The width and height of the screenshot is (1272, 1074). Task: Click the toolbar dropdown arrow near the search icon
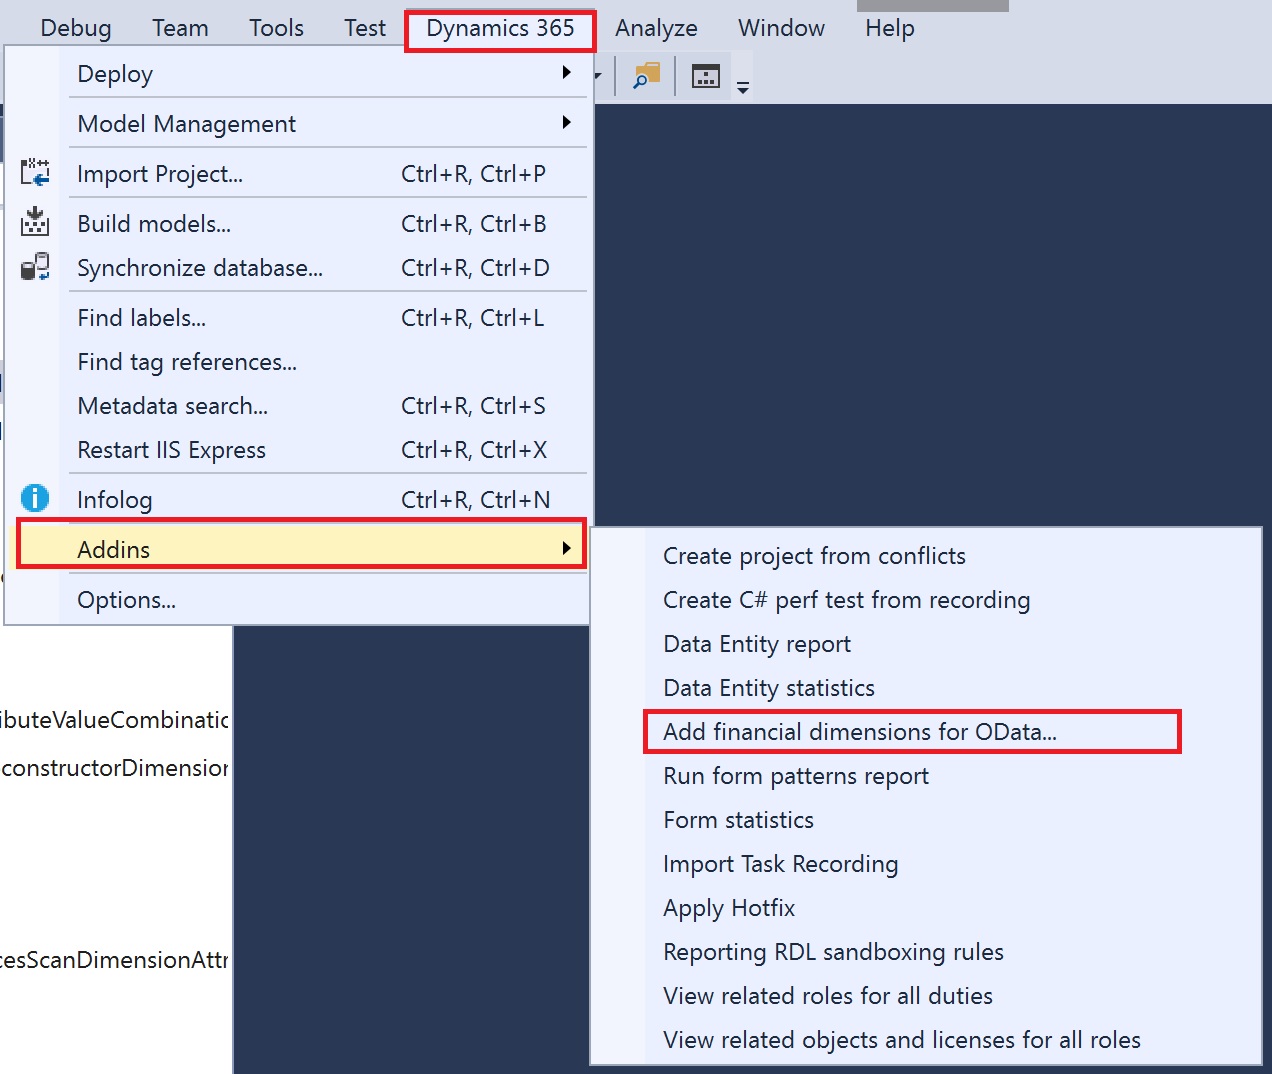(x=597, y=75)
